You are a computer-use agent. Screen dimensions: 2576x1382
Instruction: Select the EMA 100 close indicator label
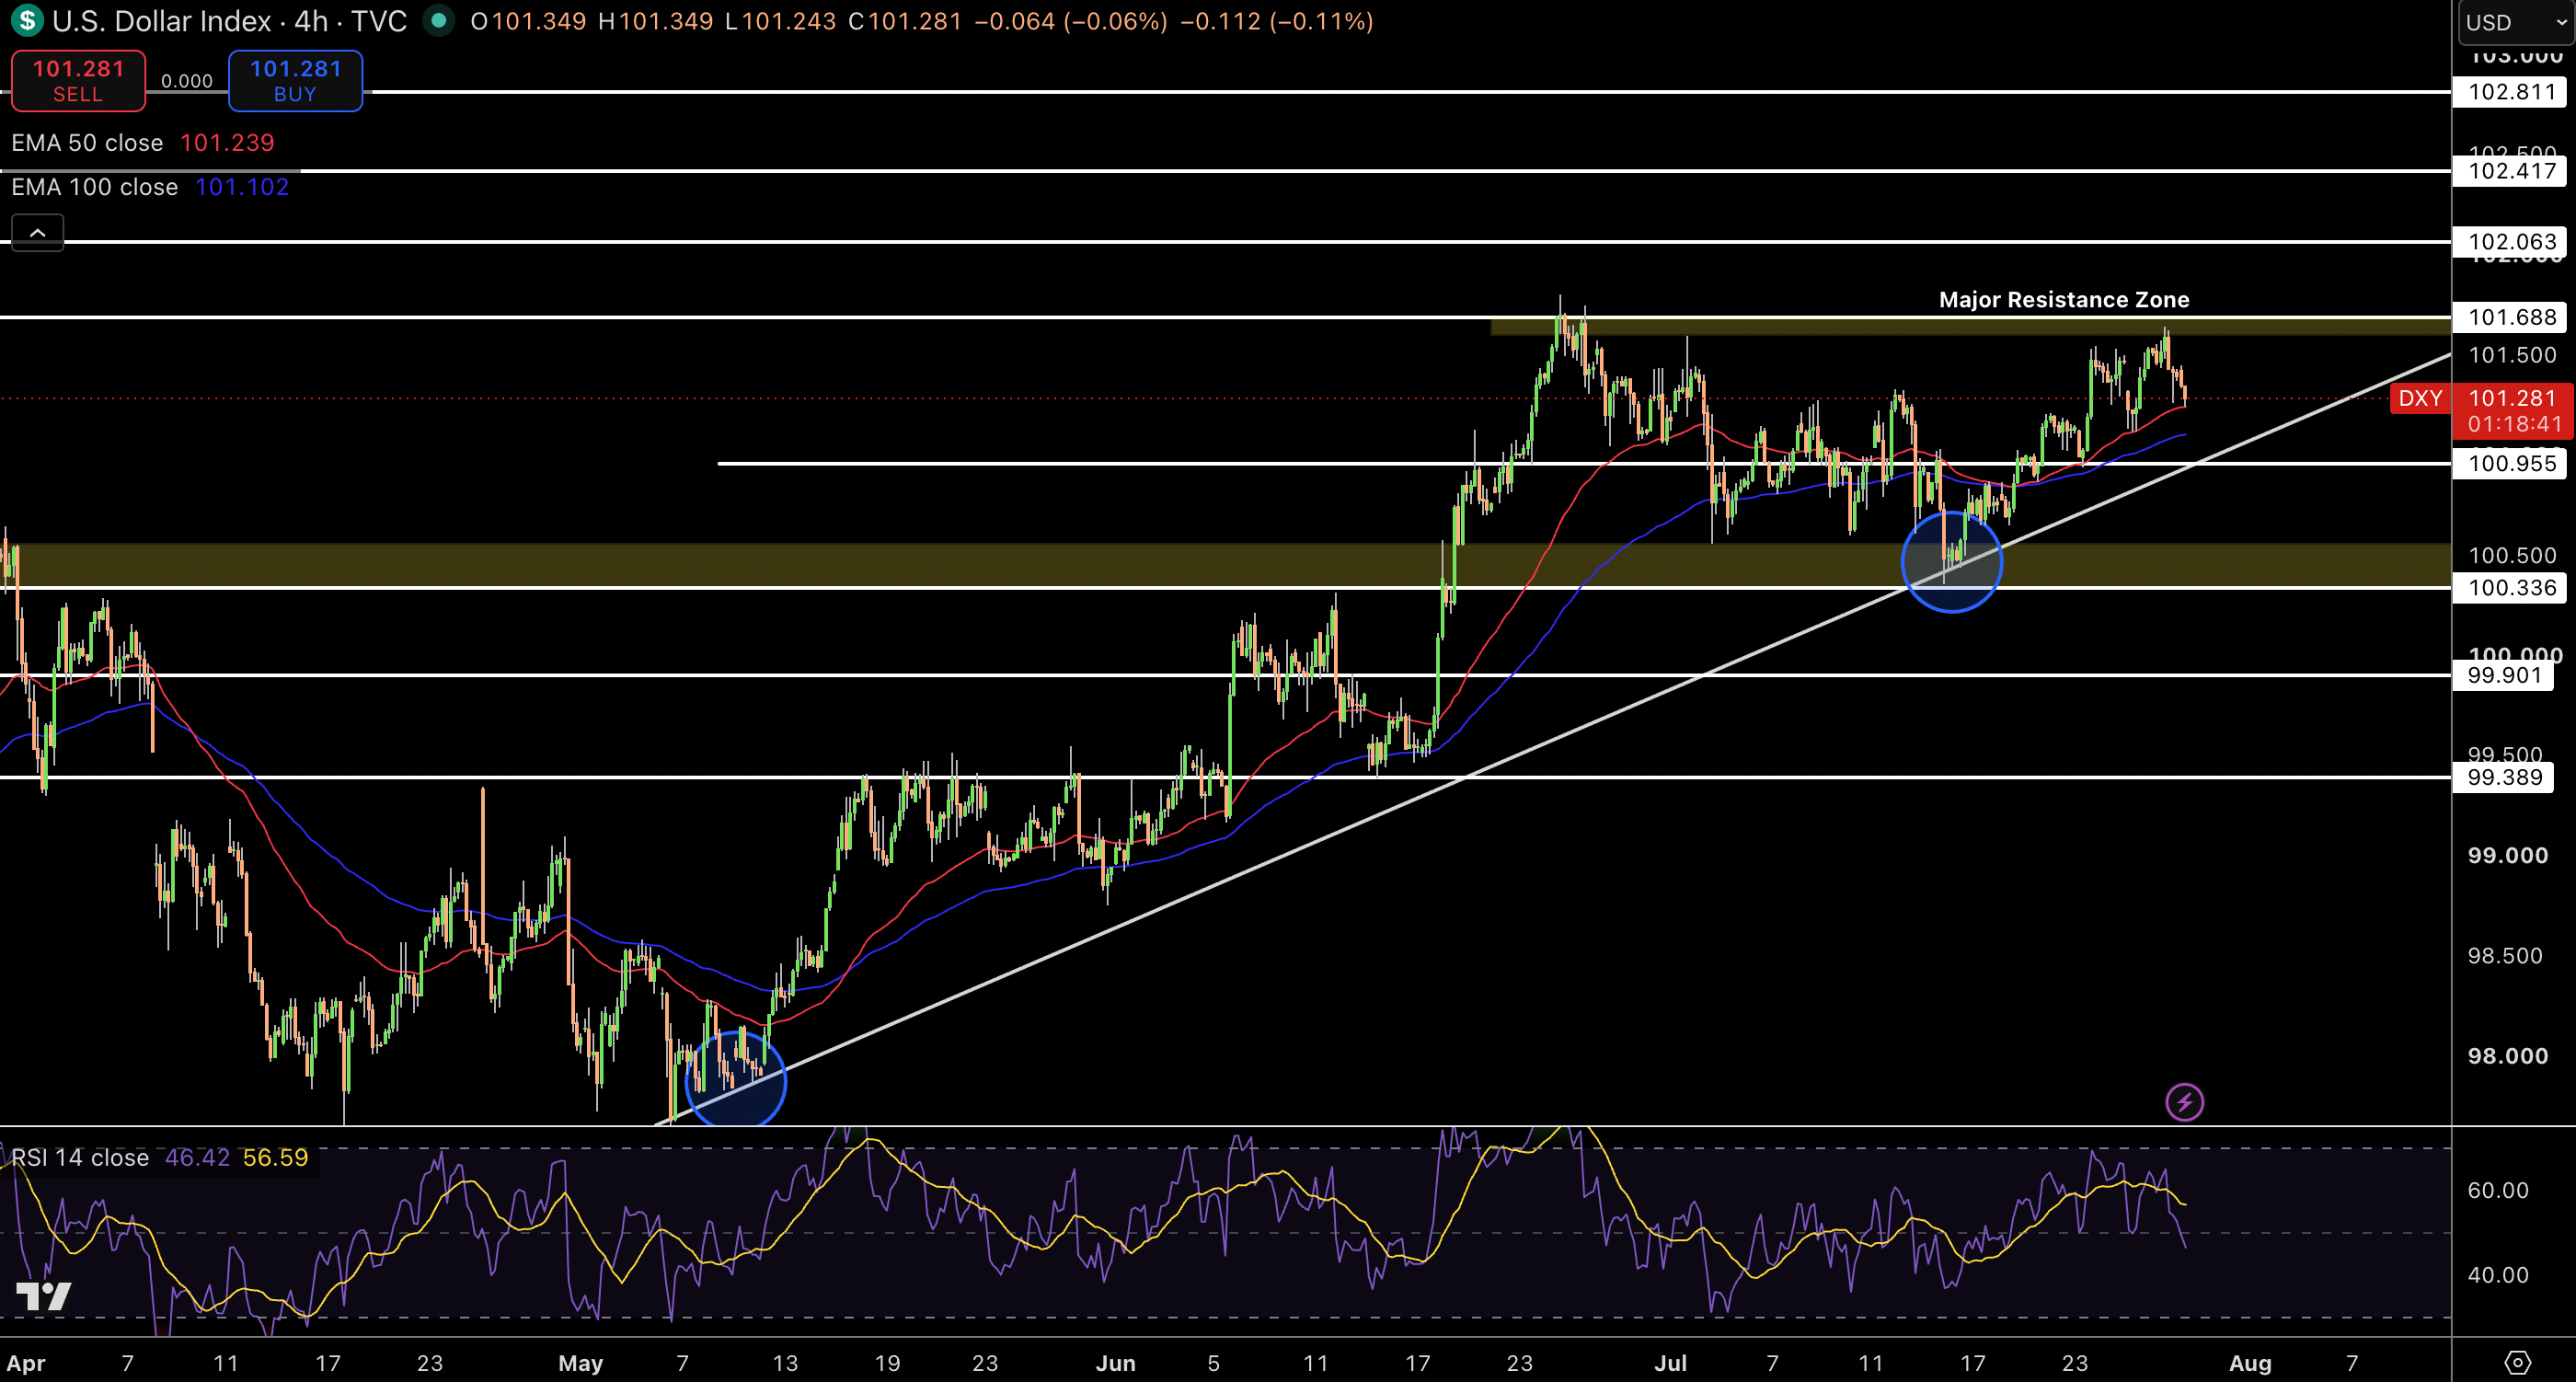click(95, 187)
